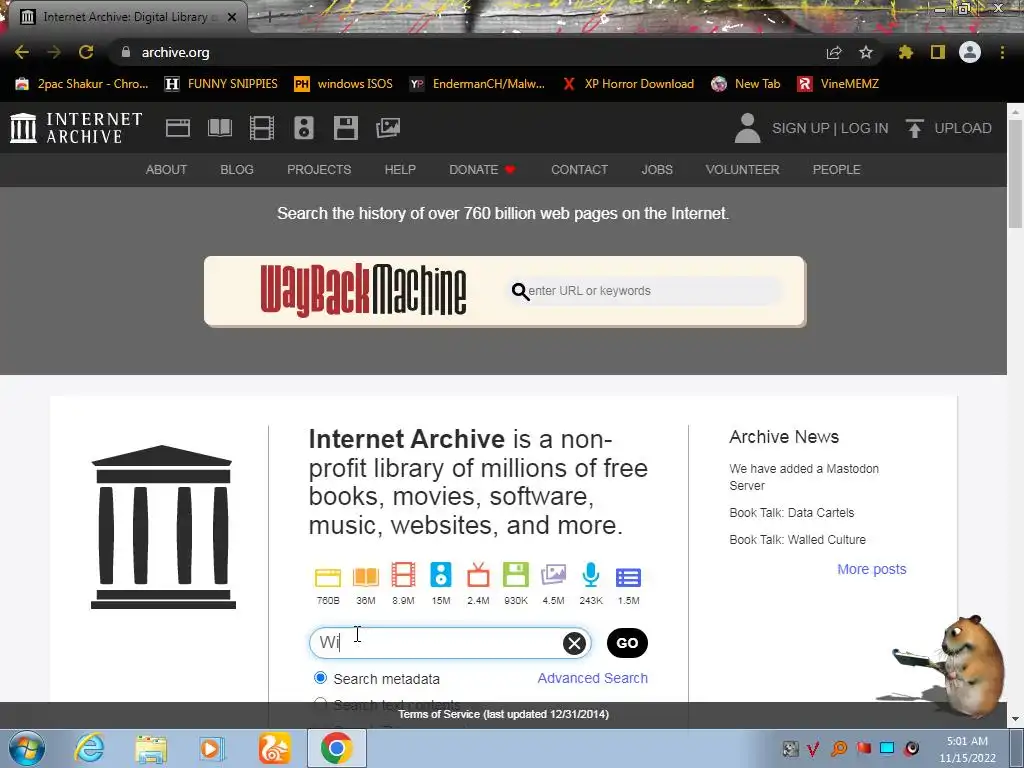Open PEOPLE menu item
The height and width of the screenshot is (768, 1024).
pyautogui.click(x=837, y=170)
